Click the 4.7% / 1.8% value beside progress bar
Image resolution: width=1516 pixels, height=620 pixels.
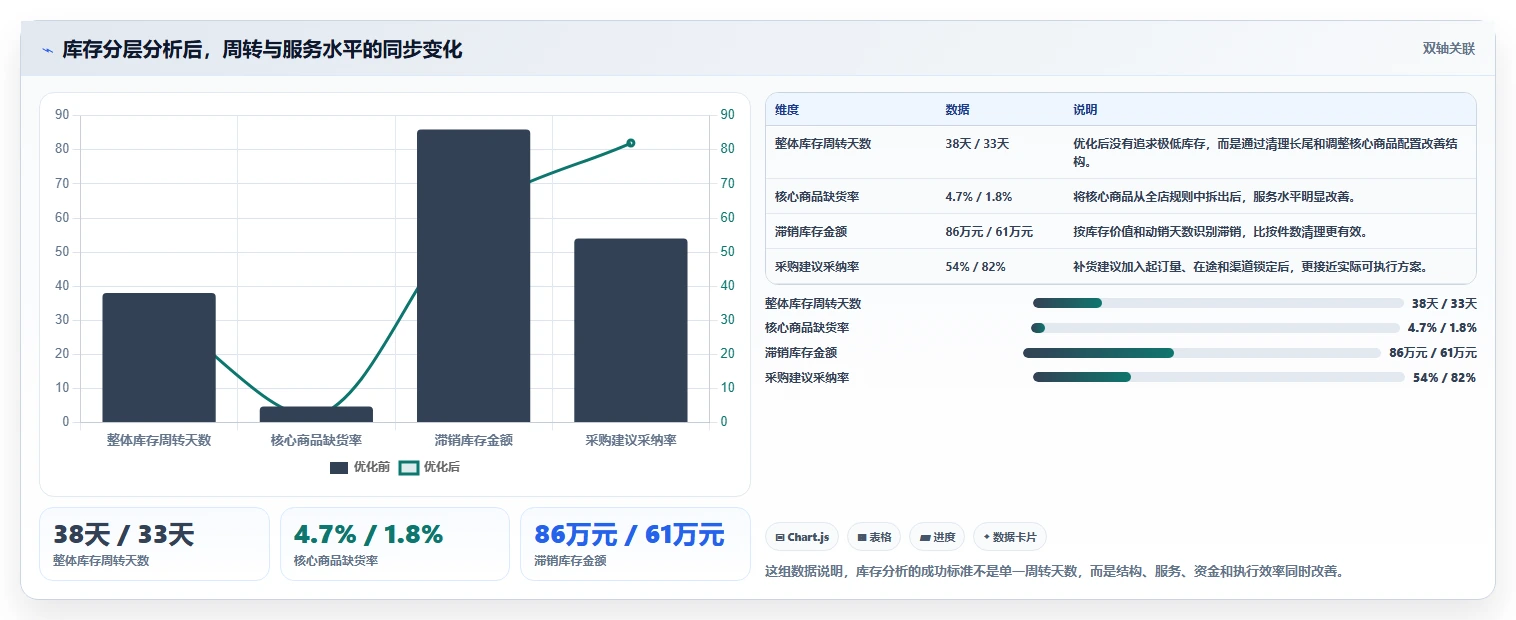1442,328
